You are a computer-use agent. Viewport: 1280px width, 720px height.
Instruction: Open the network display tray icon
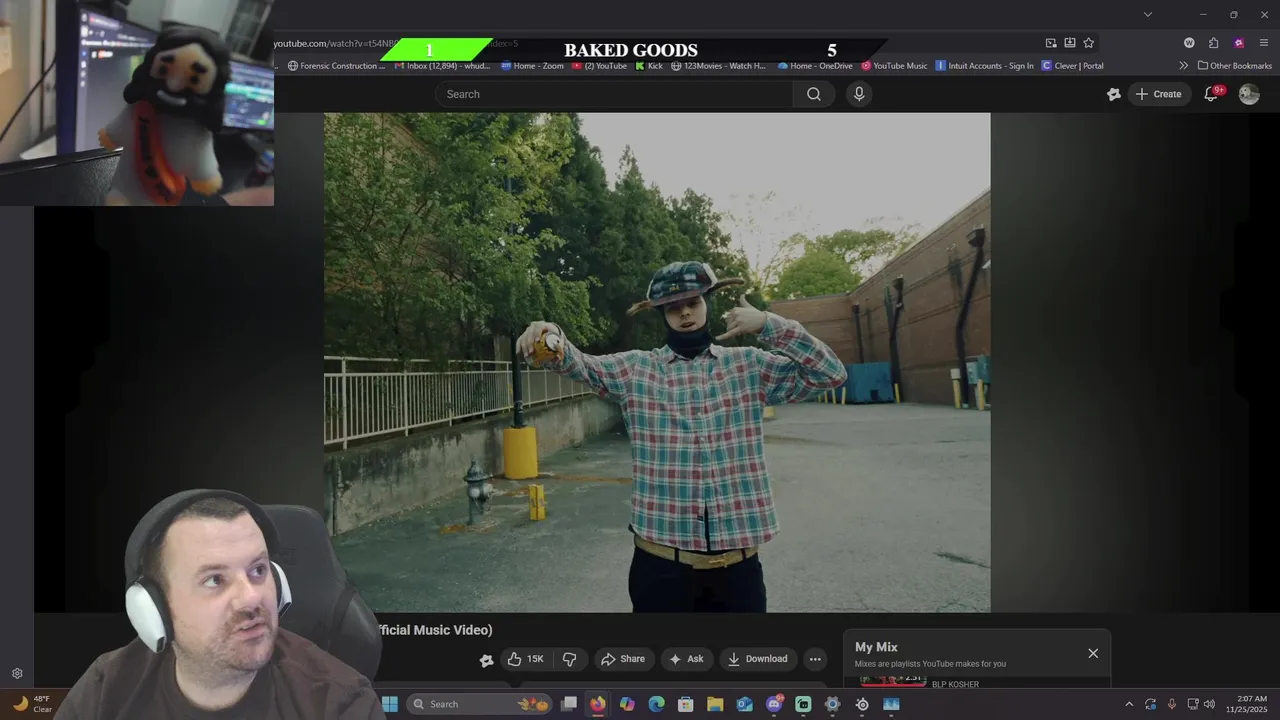(1193, 704)
